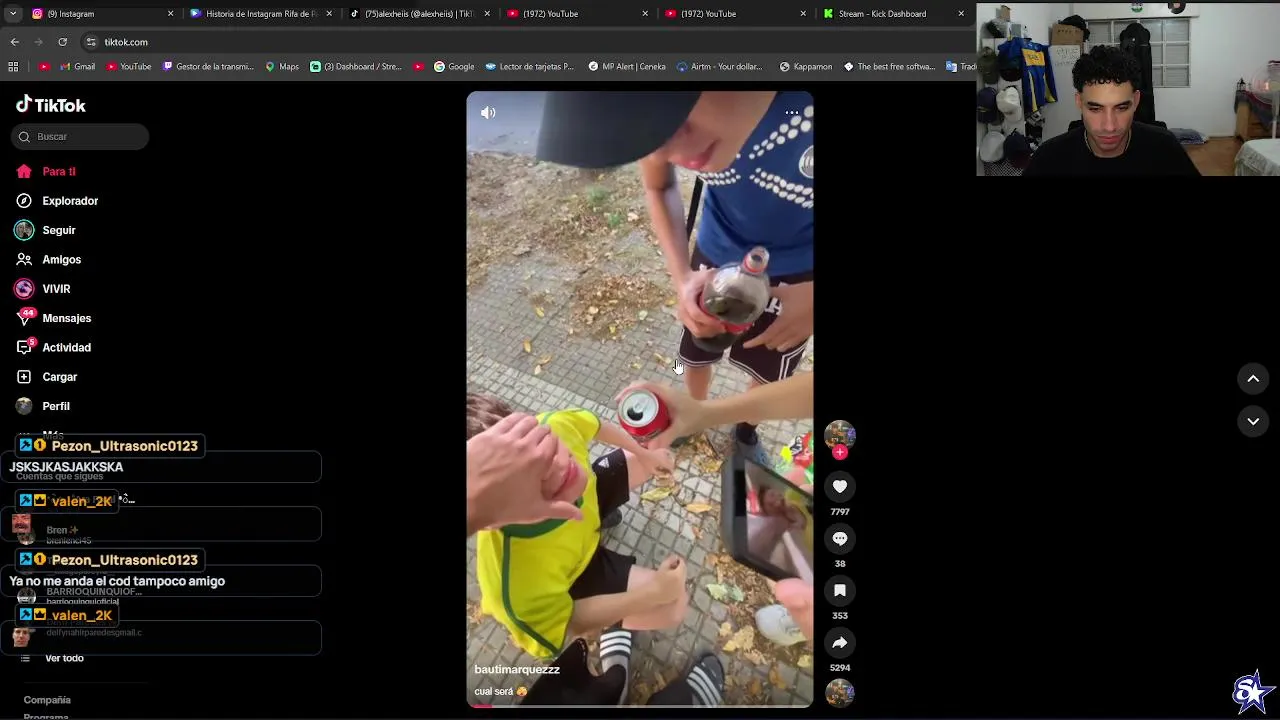The height and width of the screenshot is (720, 1280).
Task: Like the video with the heart icon
Action: (x=840, y=487)
